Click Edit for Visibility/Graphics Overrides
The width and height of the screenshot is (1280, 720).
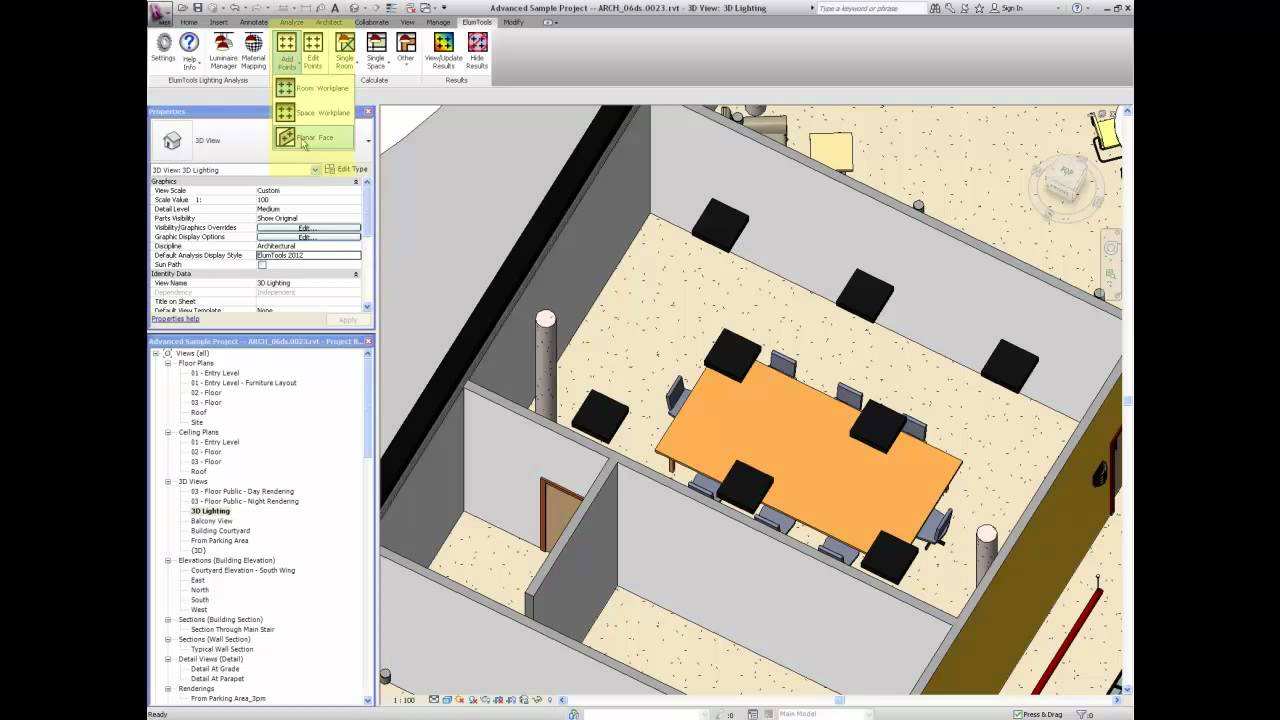click(x=308, y=228)
